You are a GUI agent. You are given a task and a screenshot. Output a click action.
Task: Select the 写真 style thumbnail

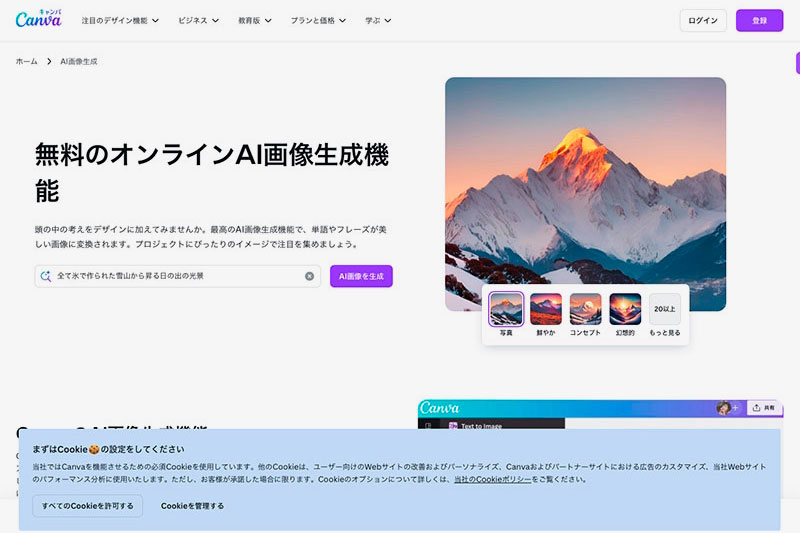click(506, 309)
